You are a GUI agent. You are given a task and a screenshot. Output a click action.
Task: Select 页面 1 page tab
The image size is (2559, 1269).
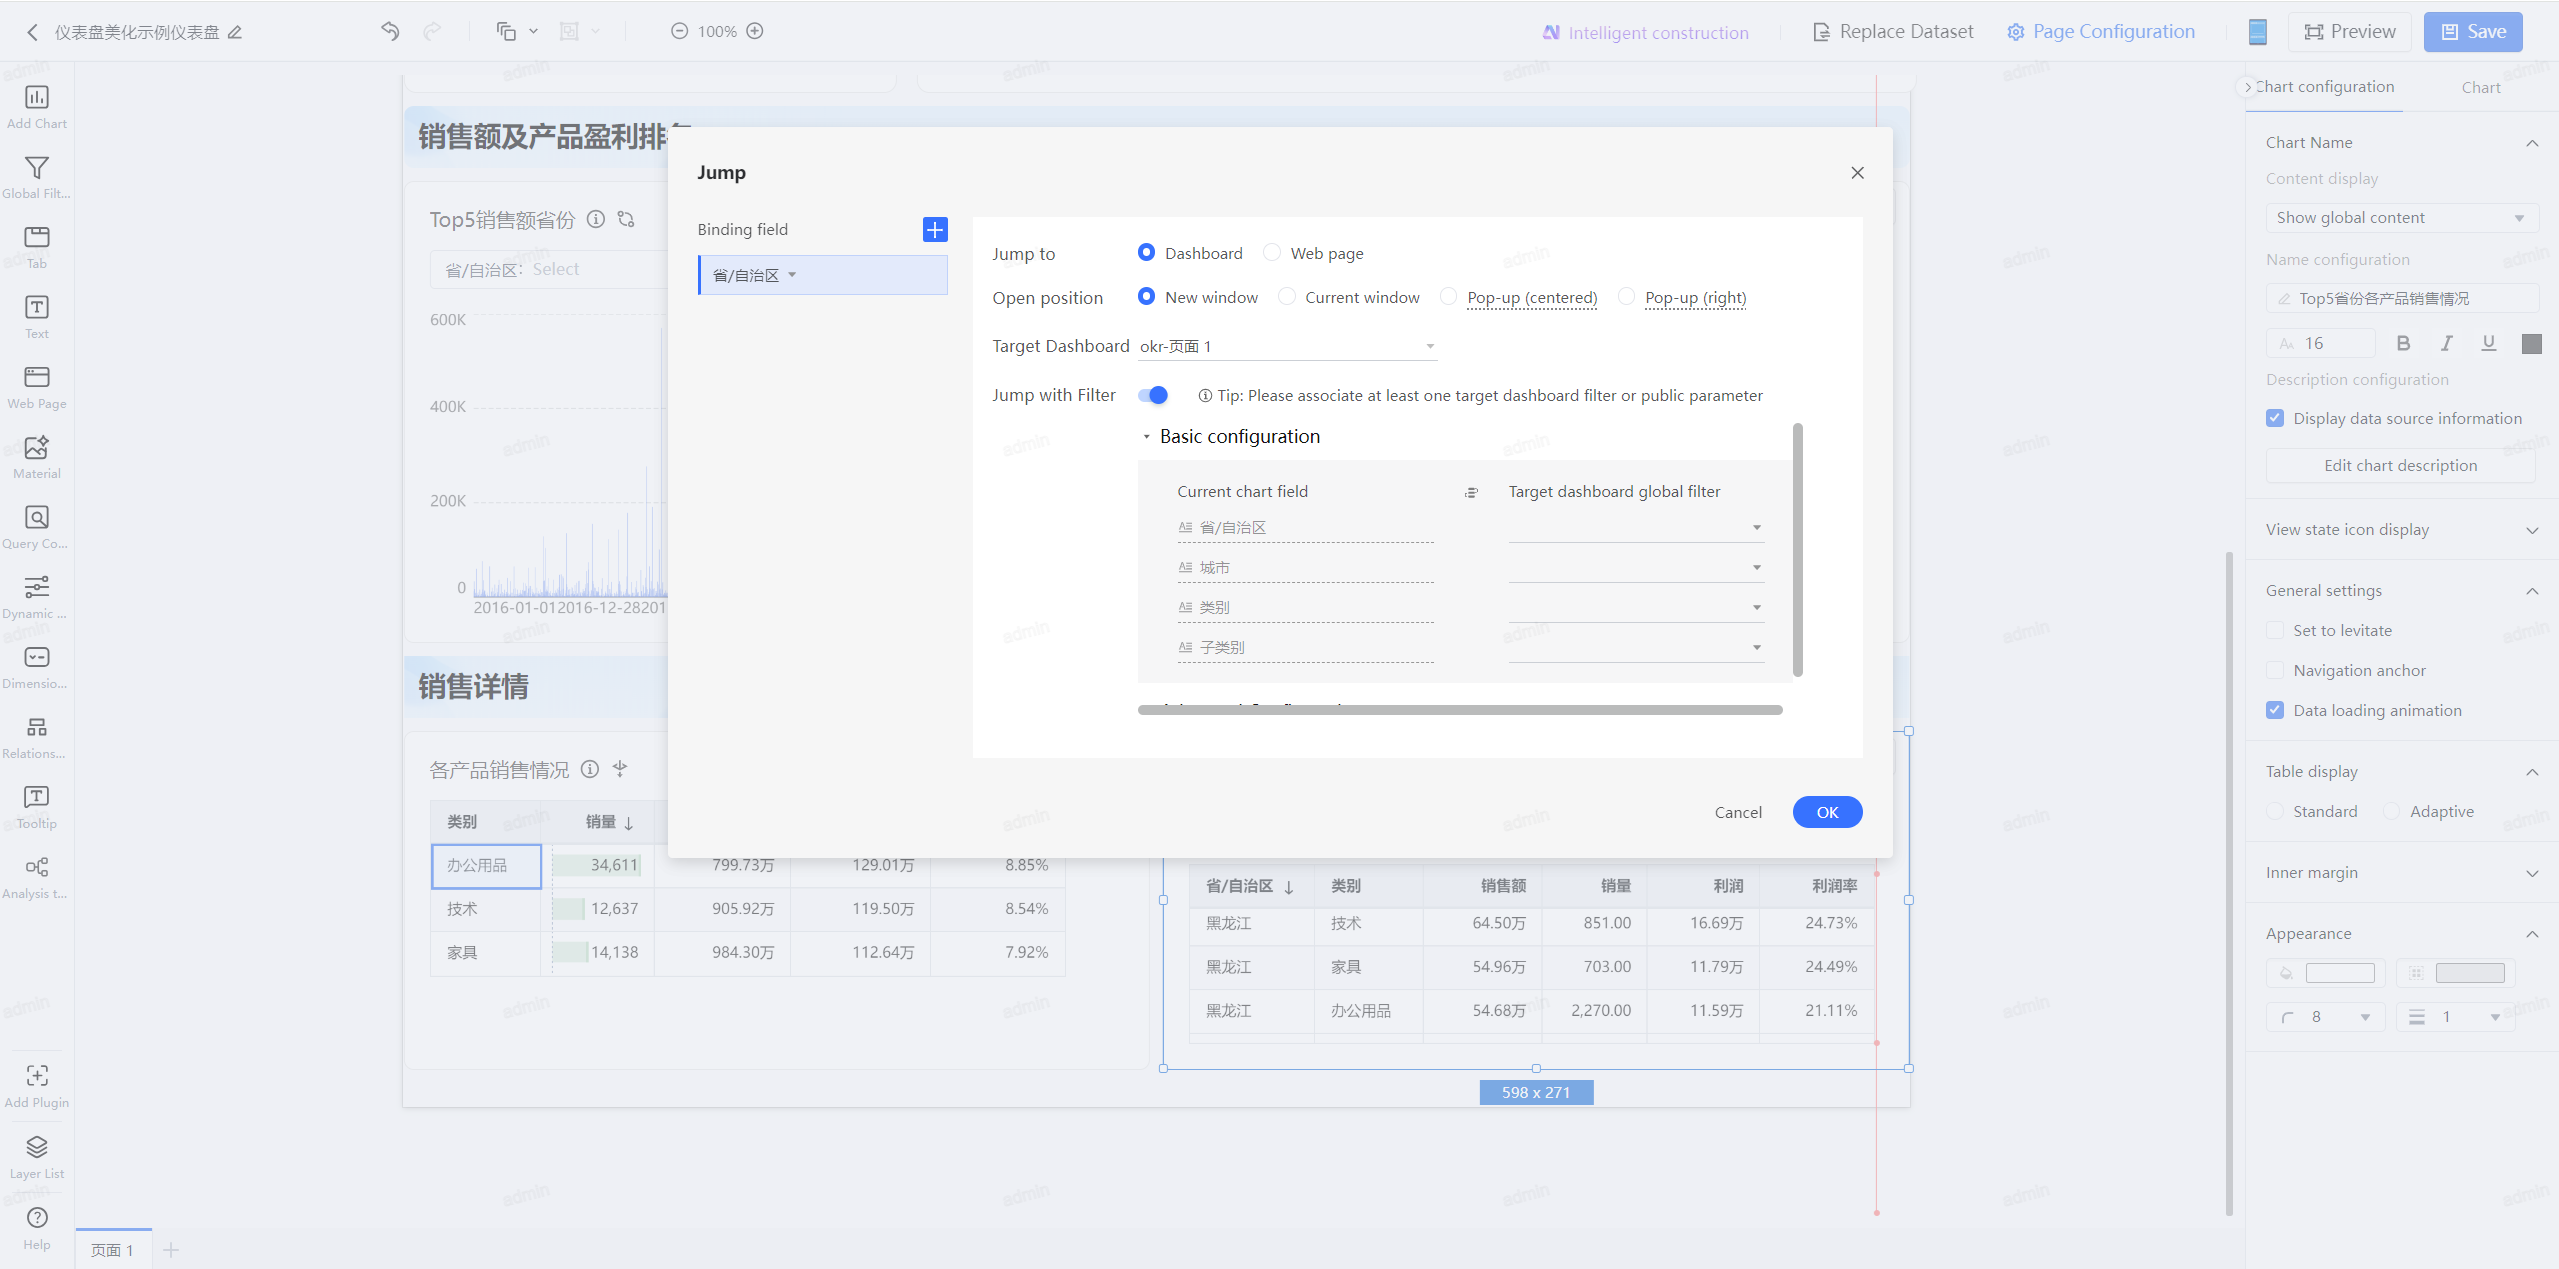pos(113,1250)
